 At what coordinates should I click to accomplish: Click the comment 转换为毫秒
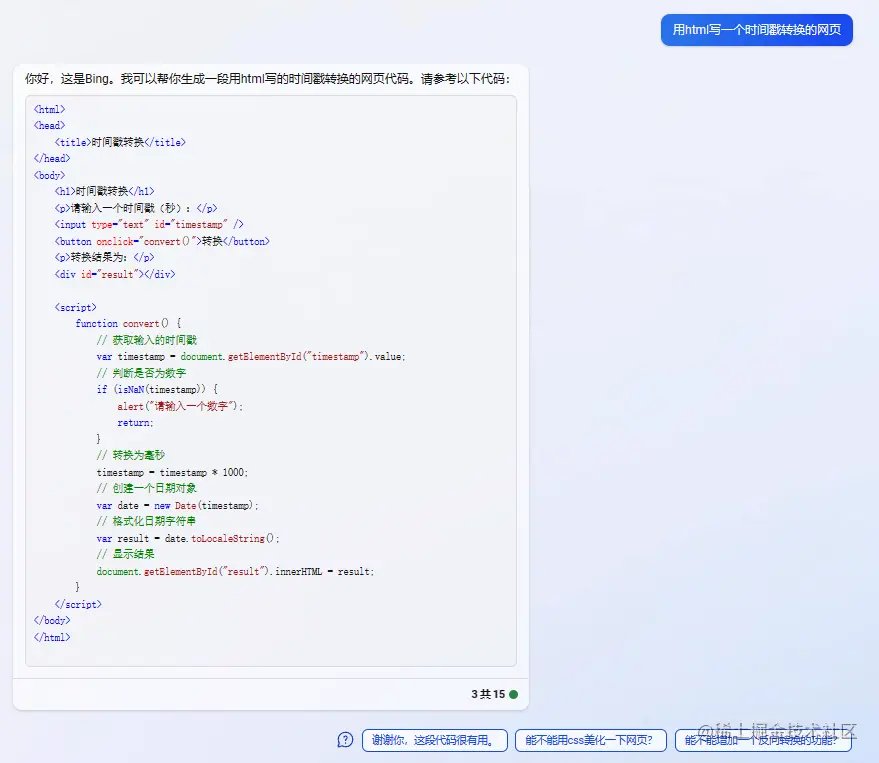tap(129, 455)
